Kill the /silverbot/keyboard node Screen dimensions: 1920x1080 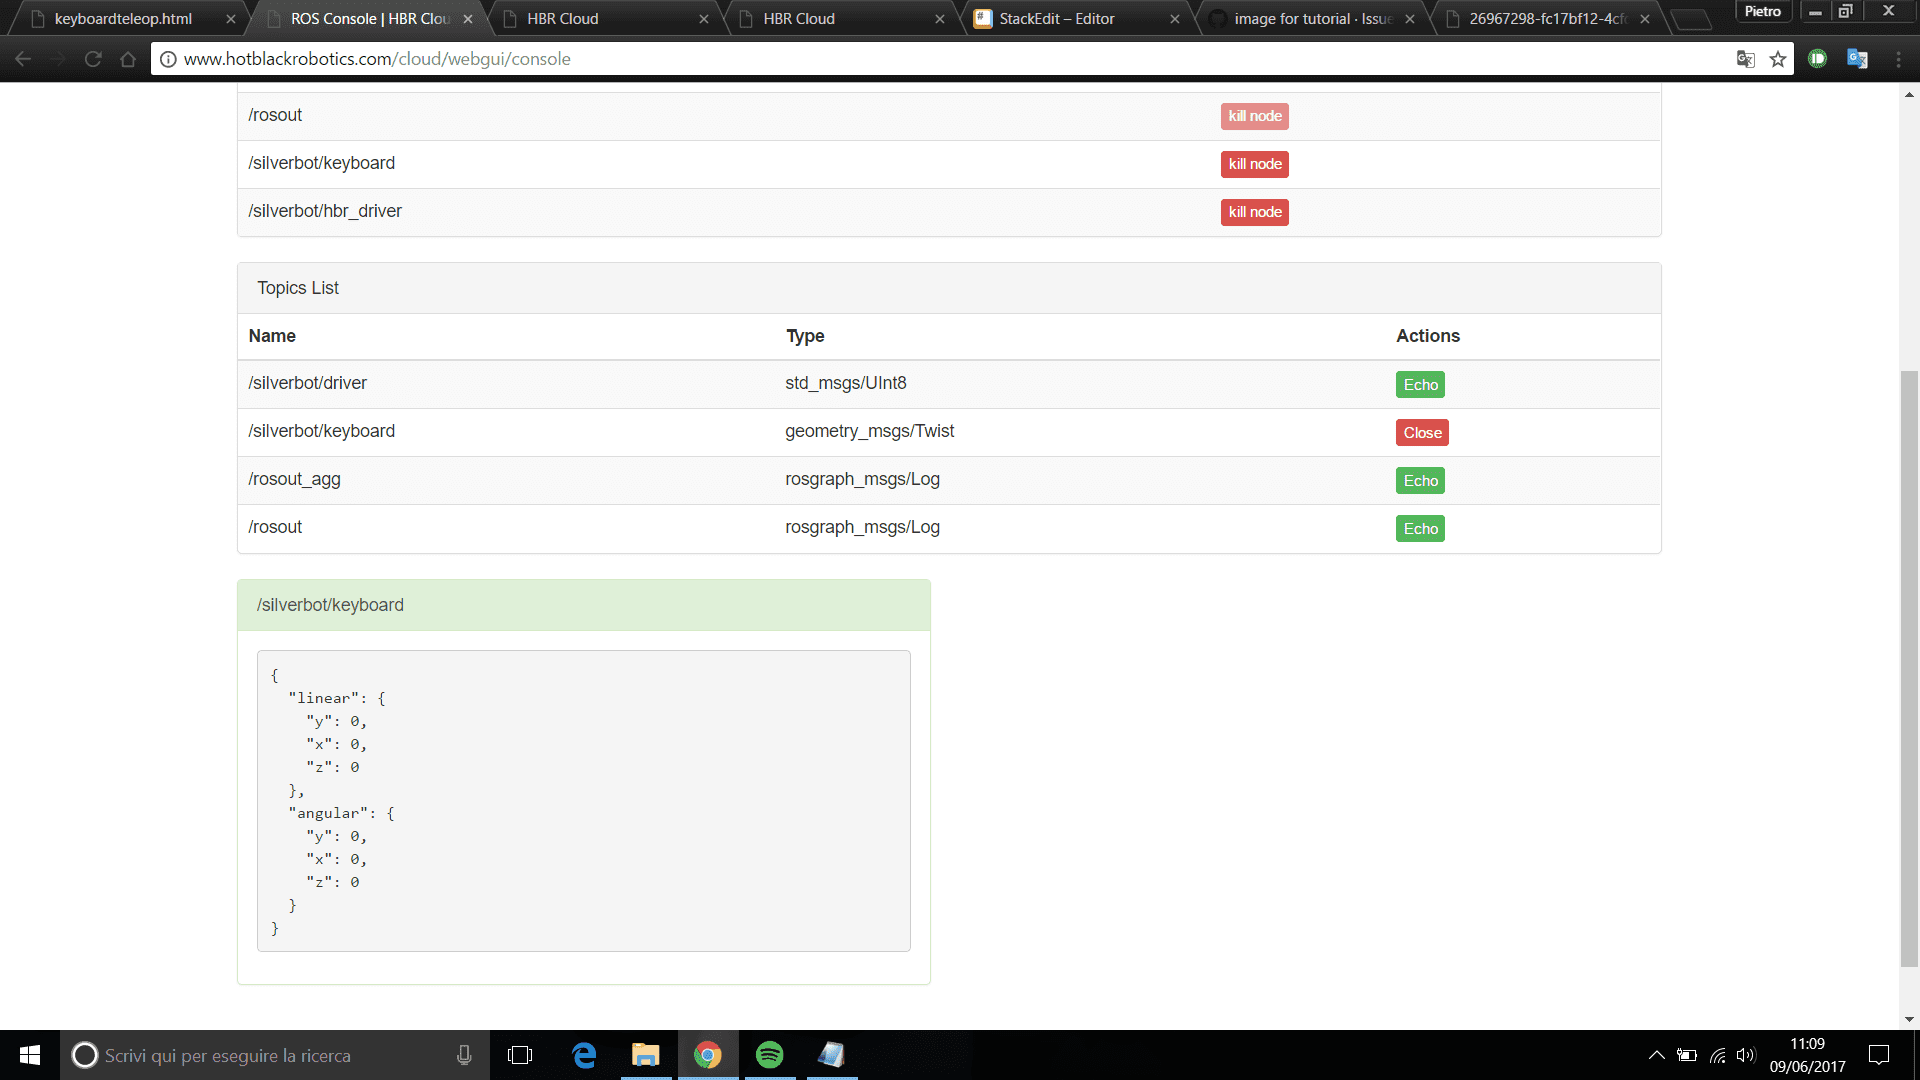click(x=1254, y=164)
